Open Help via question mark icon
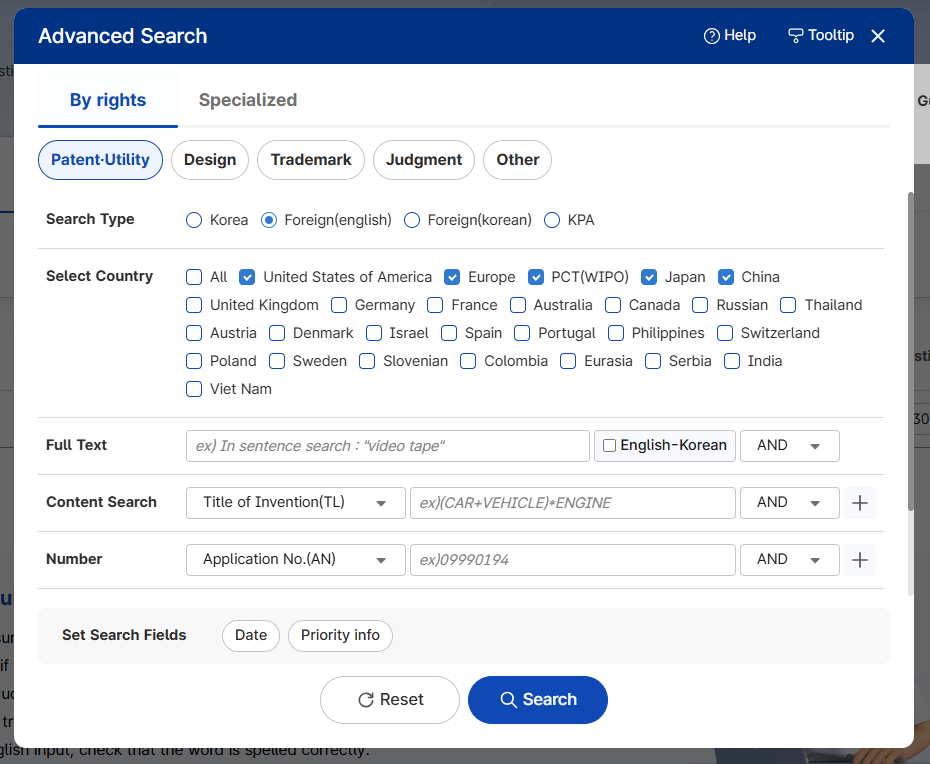Screen dimensions: 930x764 (712, 36)
